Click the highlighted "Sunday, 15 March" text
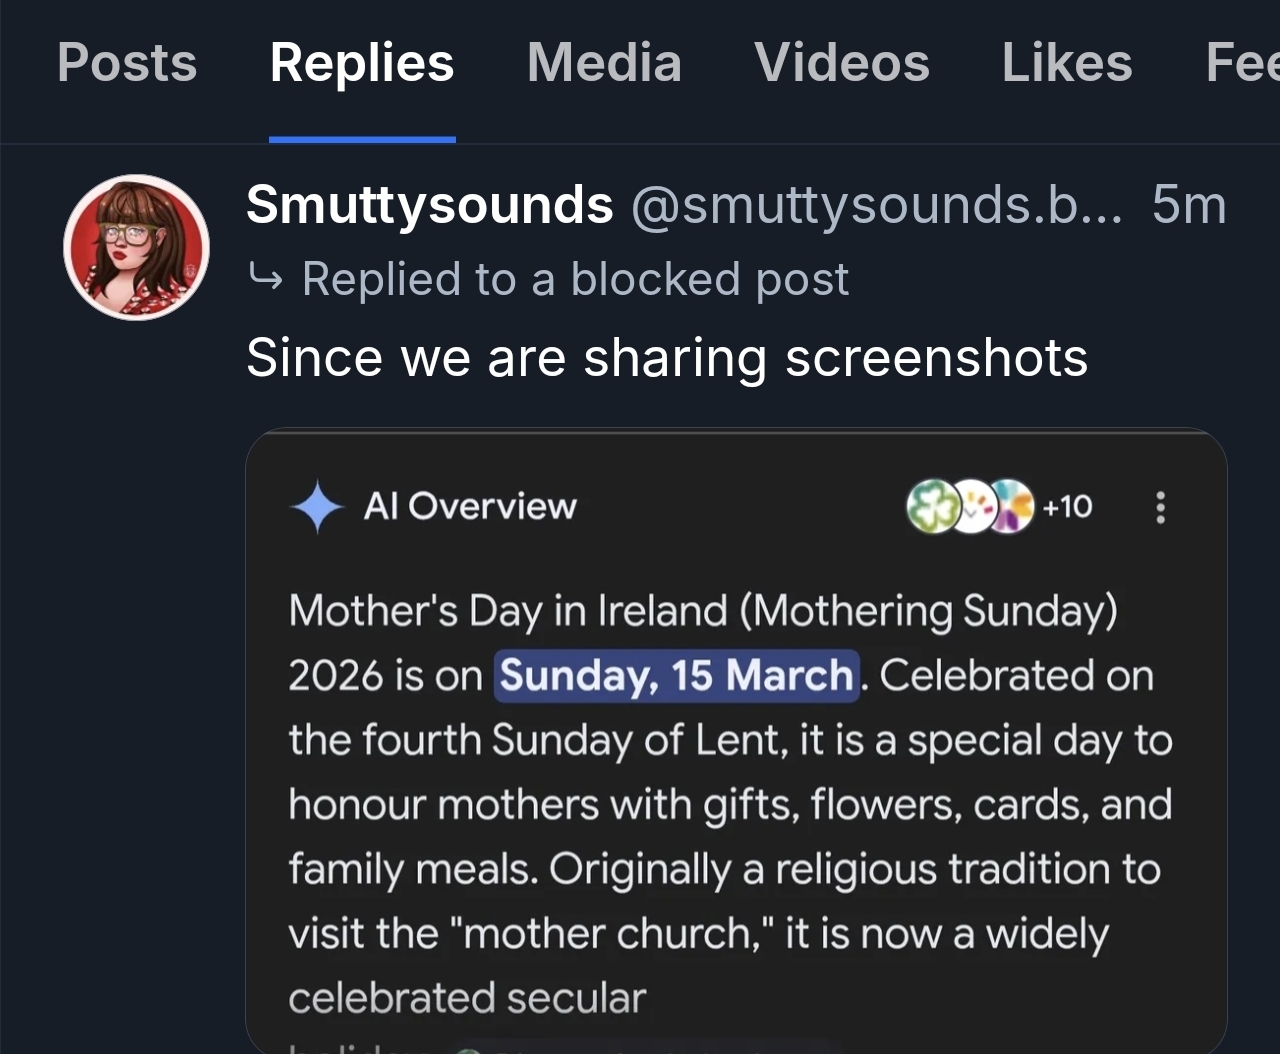Image resolution: width=1280 pixels, height=1054 pixels. (676, 676)
